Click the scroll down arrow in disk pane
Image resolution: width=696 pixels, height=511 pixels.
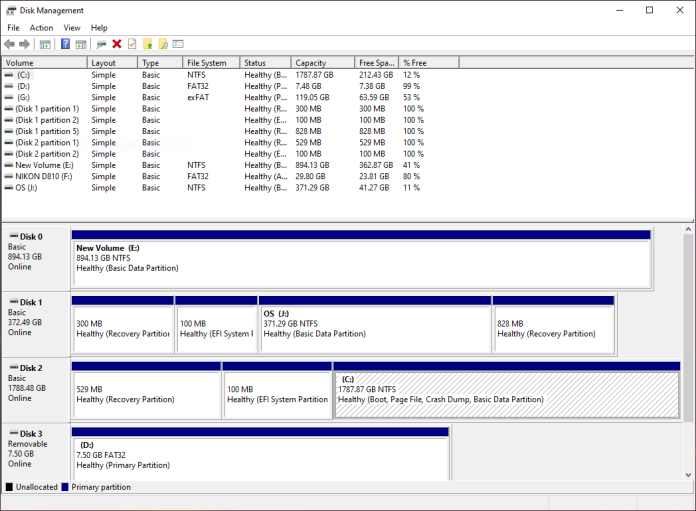pyautogui.click(x=688, y=475)
